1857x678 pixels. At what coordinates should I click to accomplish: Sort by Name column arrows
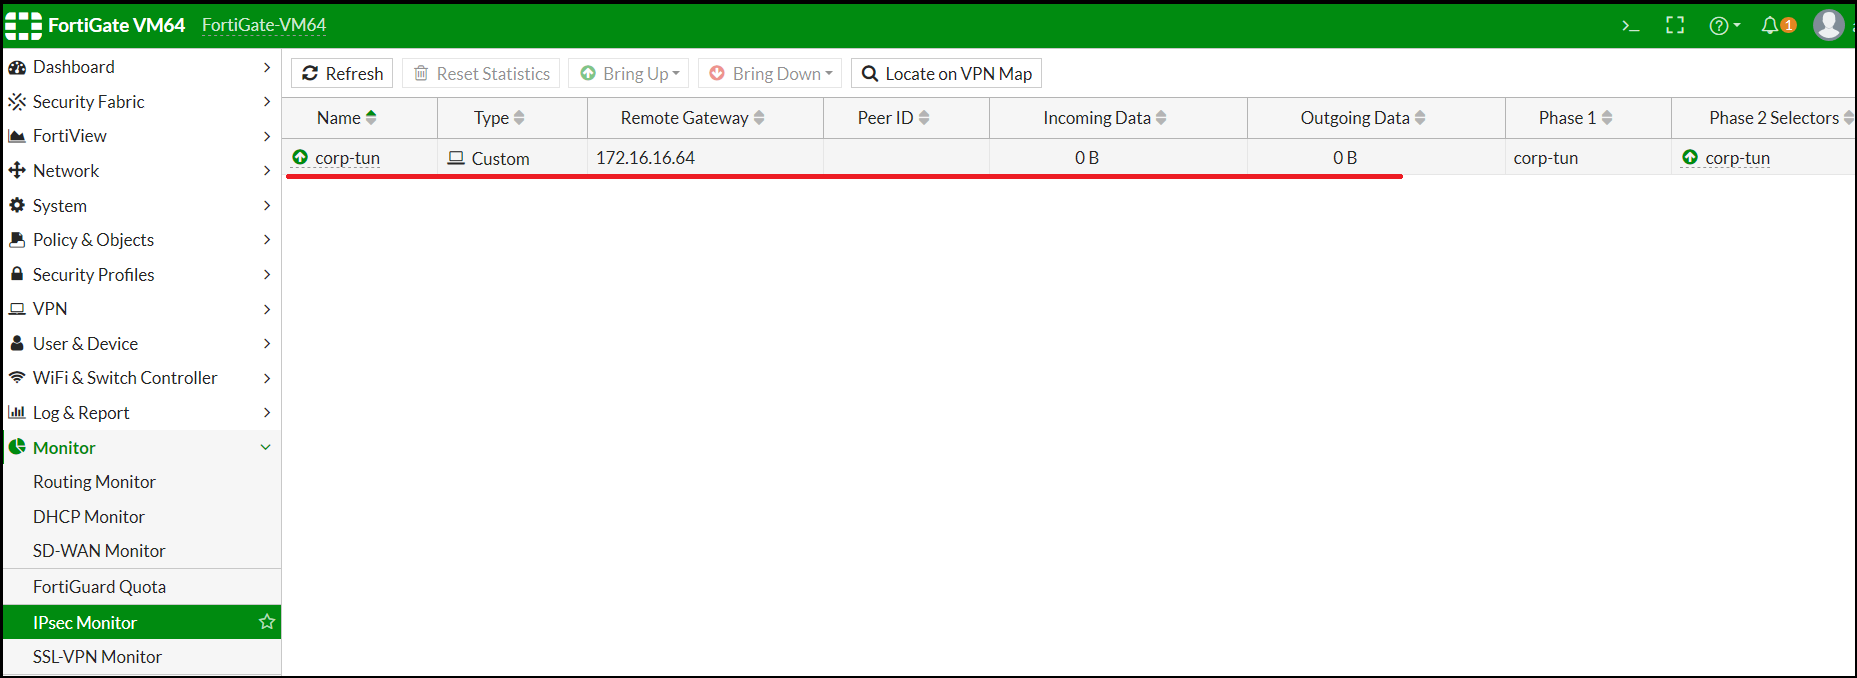371,118
